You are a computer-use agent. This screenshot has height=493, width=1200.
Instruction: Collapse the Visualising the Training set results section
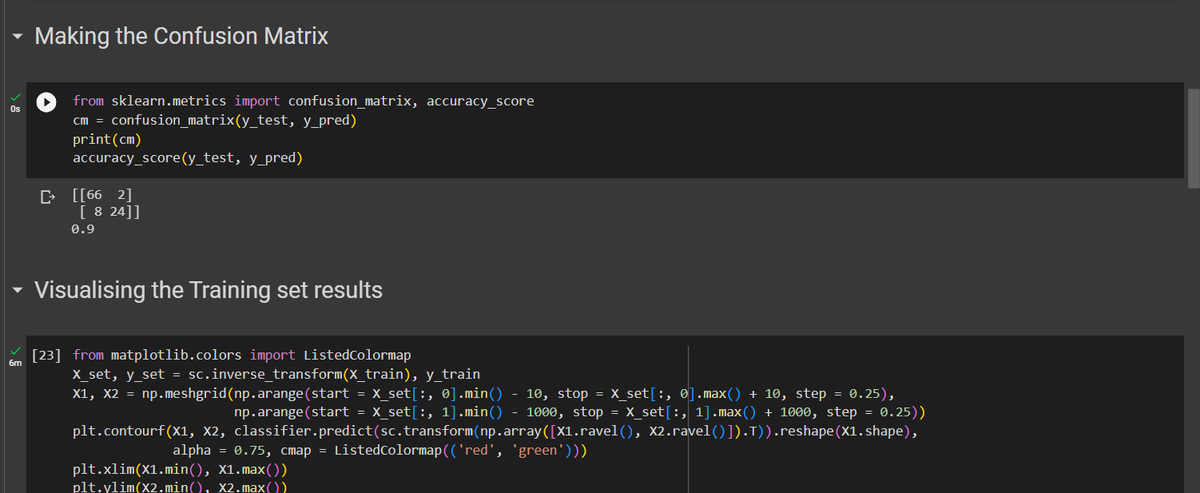(x=15, y=291)
